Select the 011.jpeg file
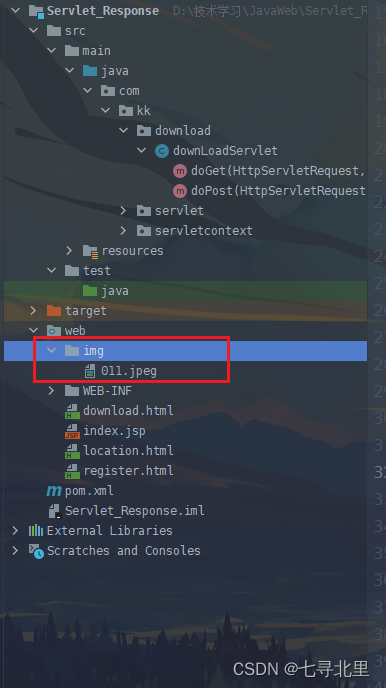The width and height of the screenshot is (386, 688). [129, 371]
